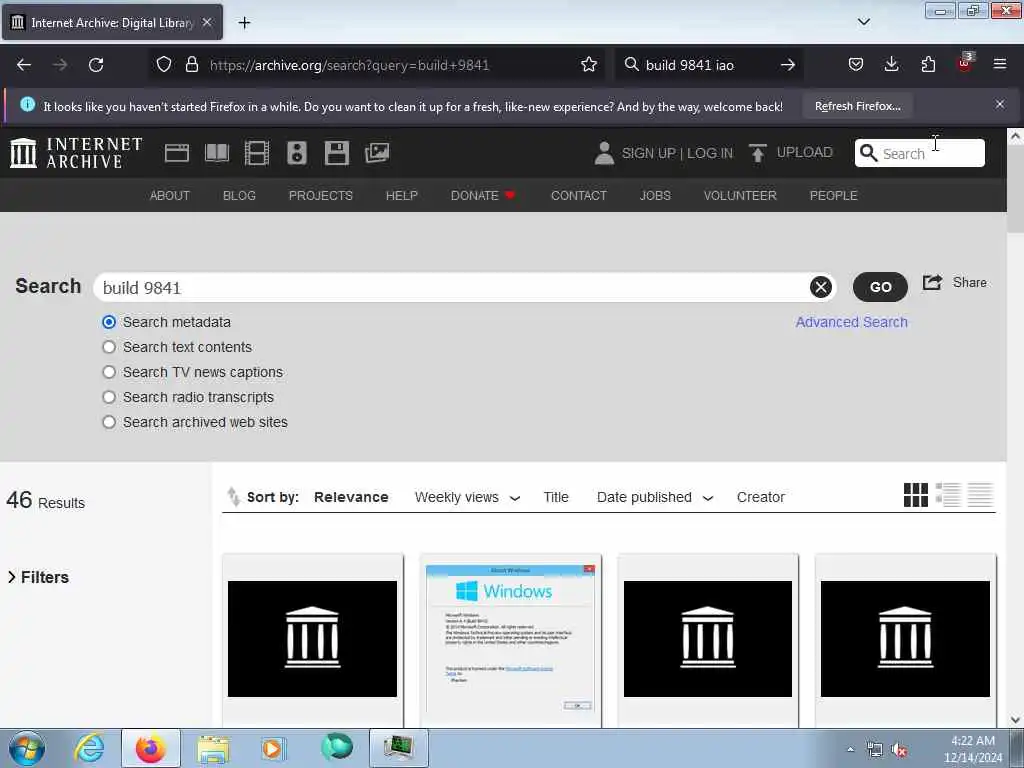This screenshot has width=1024, height=768.
Task: Go back to the previous page
Action: click(x=24, y=65)
